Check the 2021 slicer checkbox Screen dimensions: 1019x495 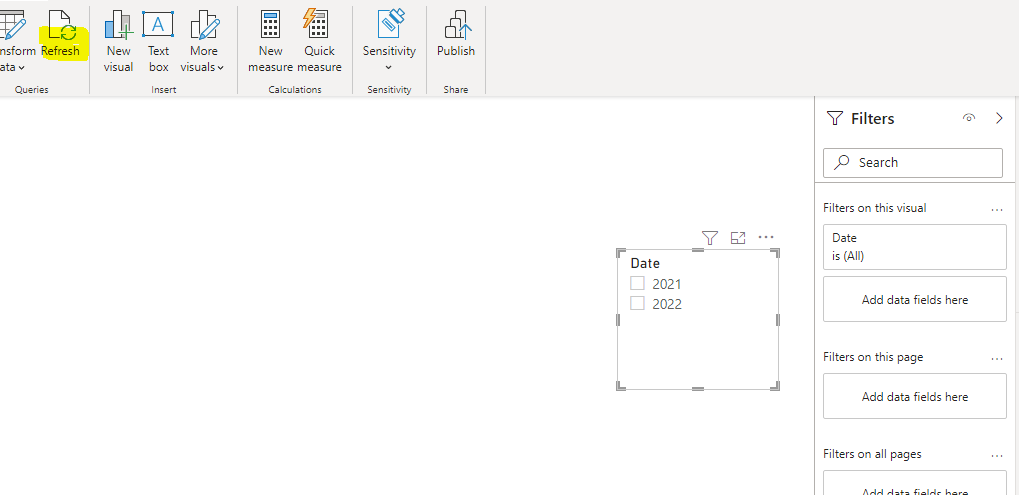coord(638,283)
